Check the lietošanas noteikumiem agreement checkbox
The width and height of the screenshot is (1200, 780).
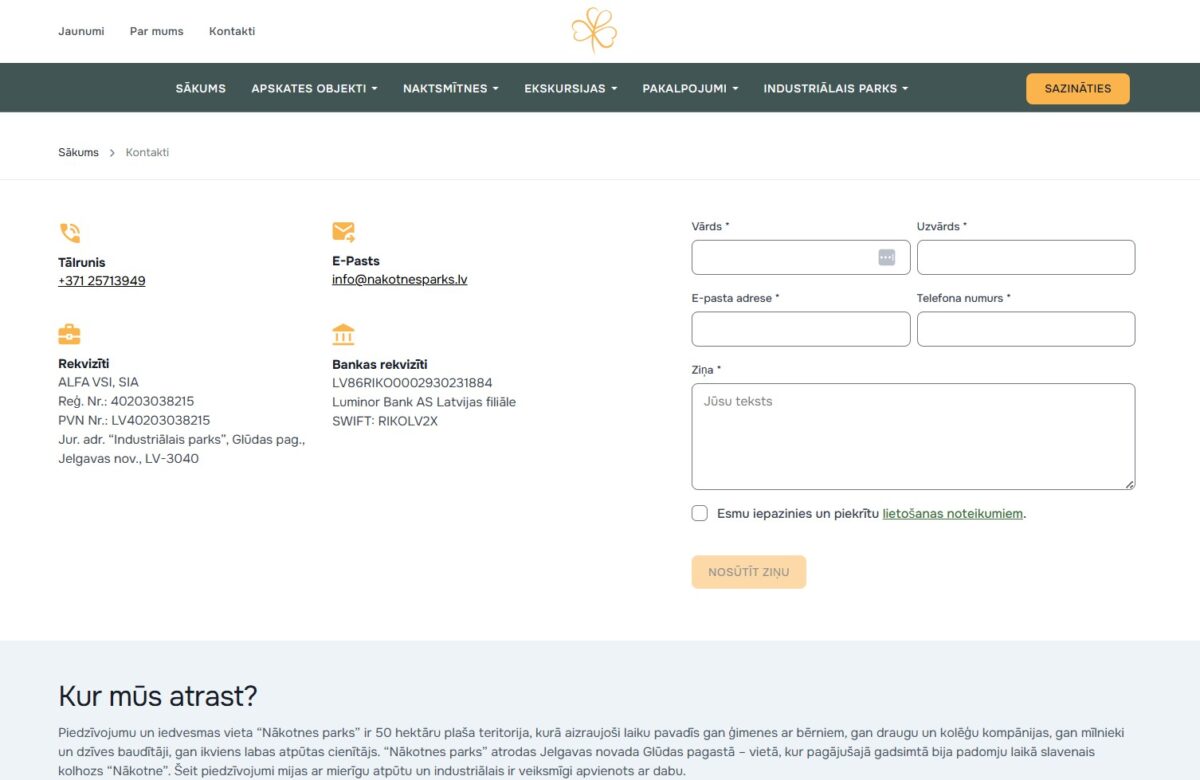[700, 513]
